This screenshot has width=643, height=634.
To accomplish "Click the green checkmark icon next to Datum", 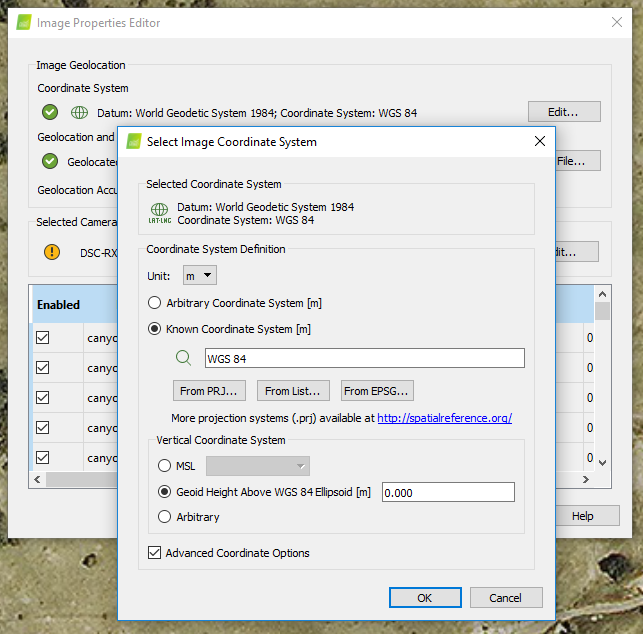I will pyautogui.click(x=50, y=112).
